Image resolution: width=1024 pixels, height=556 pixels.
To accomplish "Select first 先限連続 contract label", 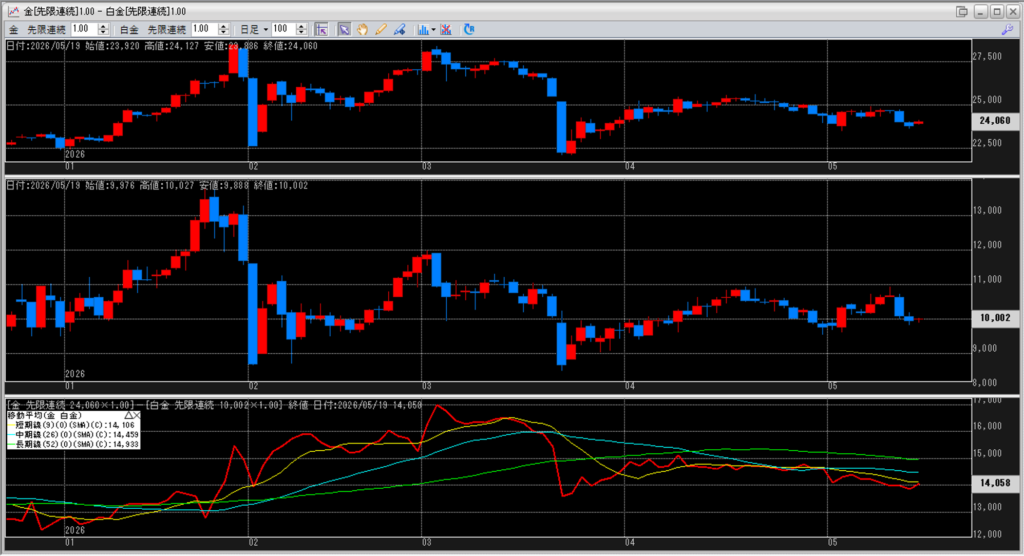I will pyautogui.click(x=46, y=29).
